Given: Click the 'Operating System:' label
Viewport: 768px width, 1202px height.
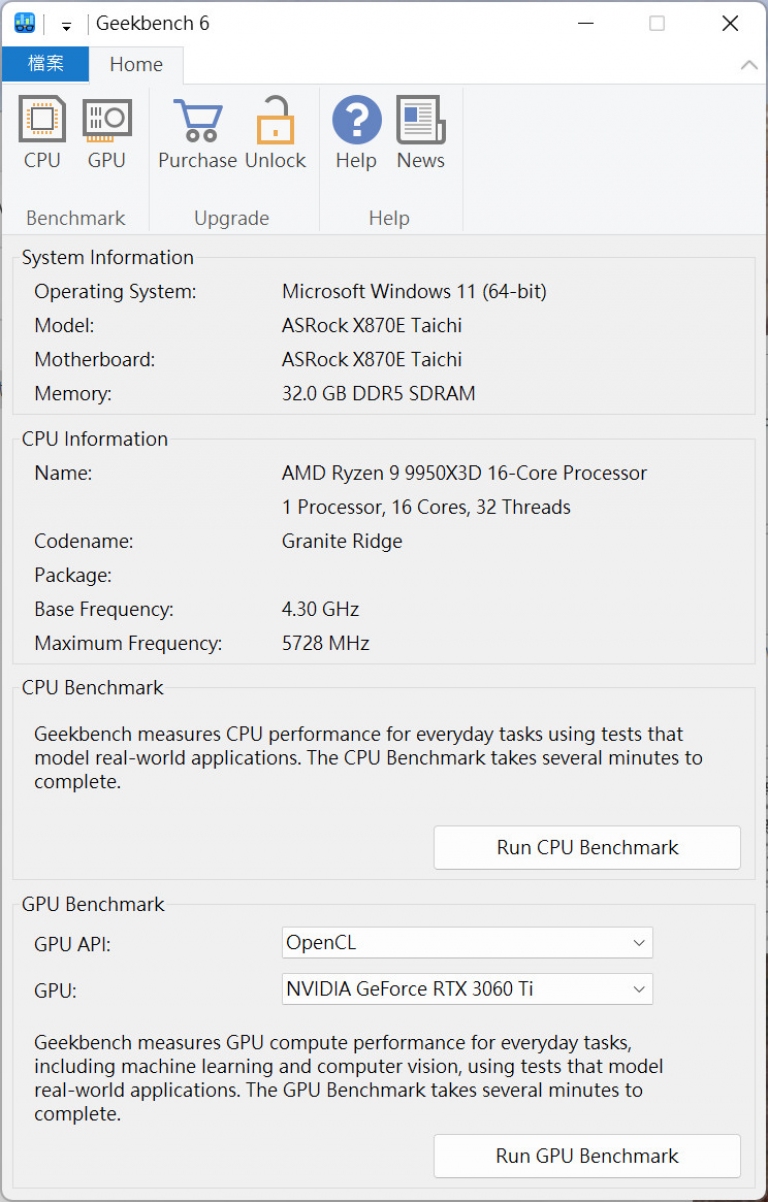Looking at the screenshot, I should [x=115, y=291].
